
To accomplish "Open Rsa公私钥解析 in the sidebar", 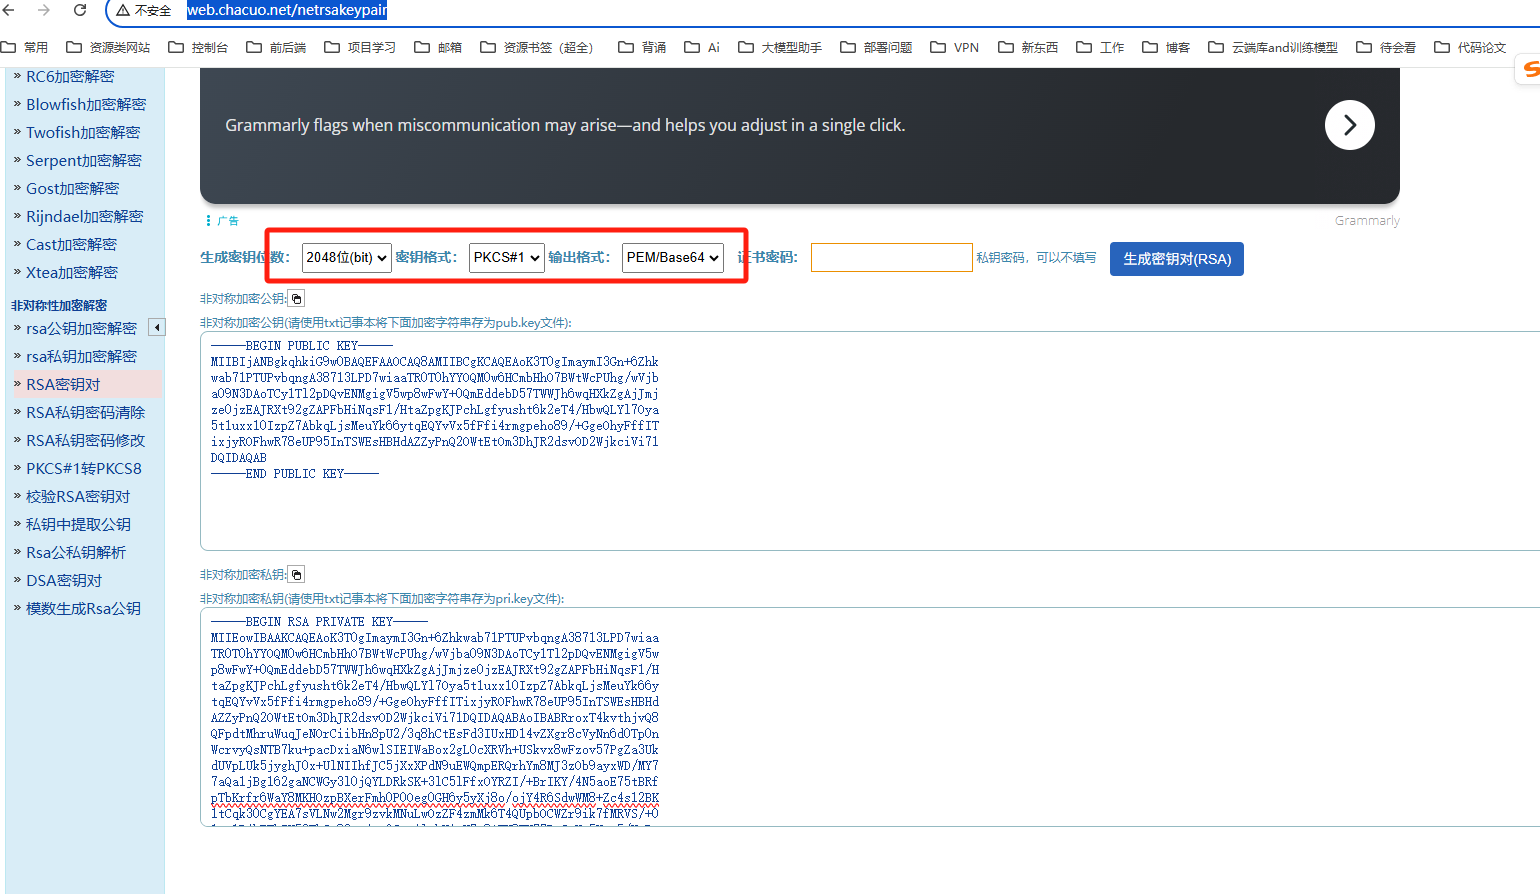I will pyautogui.click(x=76, y=552).
